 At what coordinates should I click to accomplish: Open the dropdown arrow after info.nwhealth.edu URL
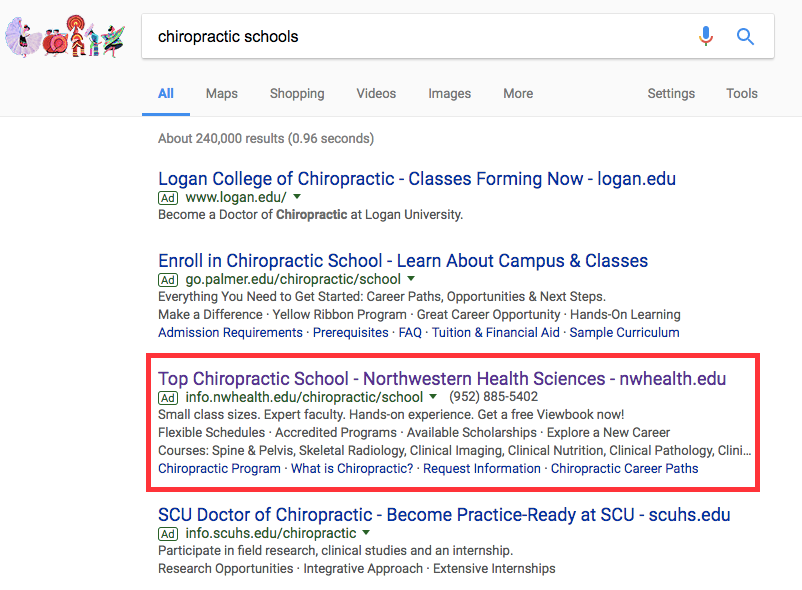(x=433, y=396)
